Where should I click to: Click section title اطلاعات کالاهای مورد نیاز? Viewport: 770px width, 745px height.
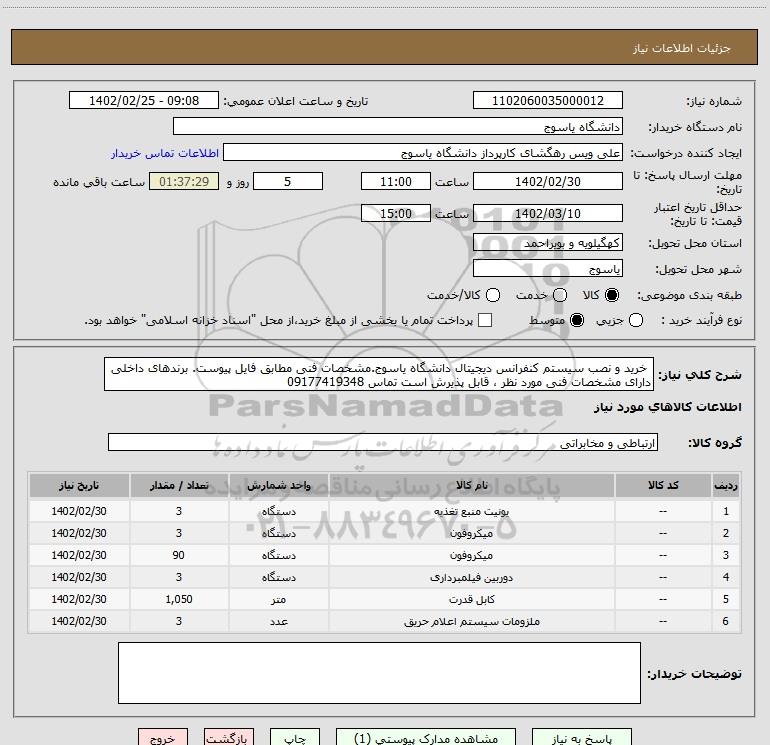click(667, 407)
